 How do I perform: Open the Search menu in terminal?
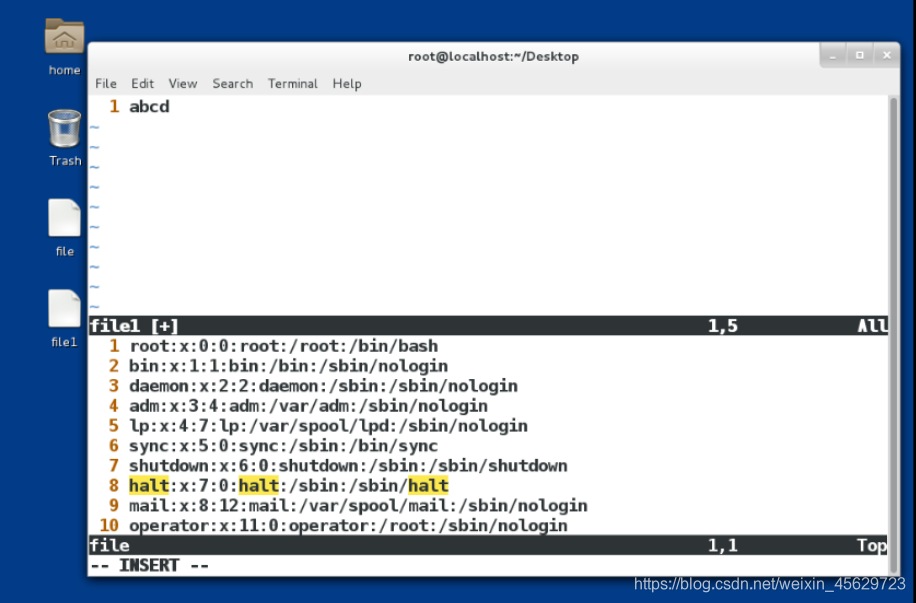tap(233, 84)
